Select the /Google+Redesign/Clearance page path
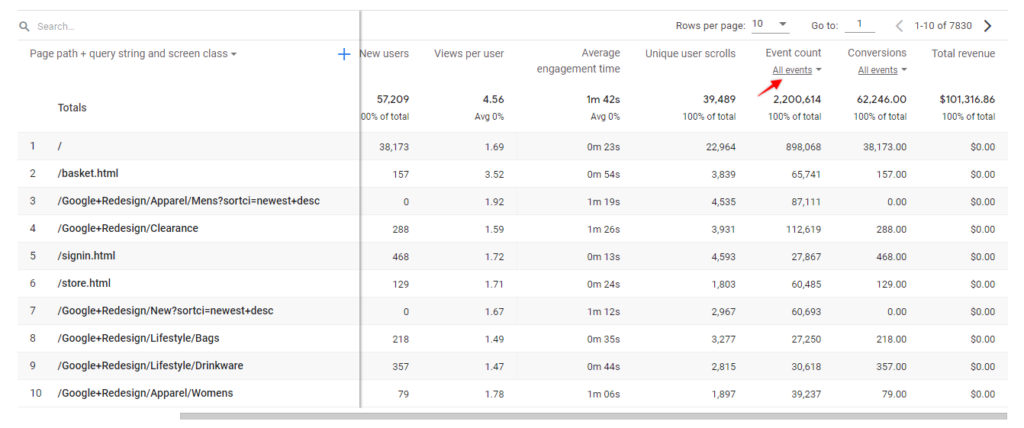The width and height of the screenshot is (1024, 428). (x=128, y=229)
